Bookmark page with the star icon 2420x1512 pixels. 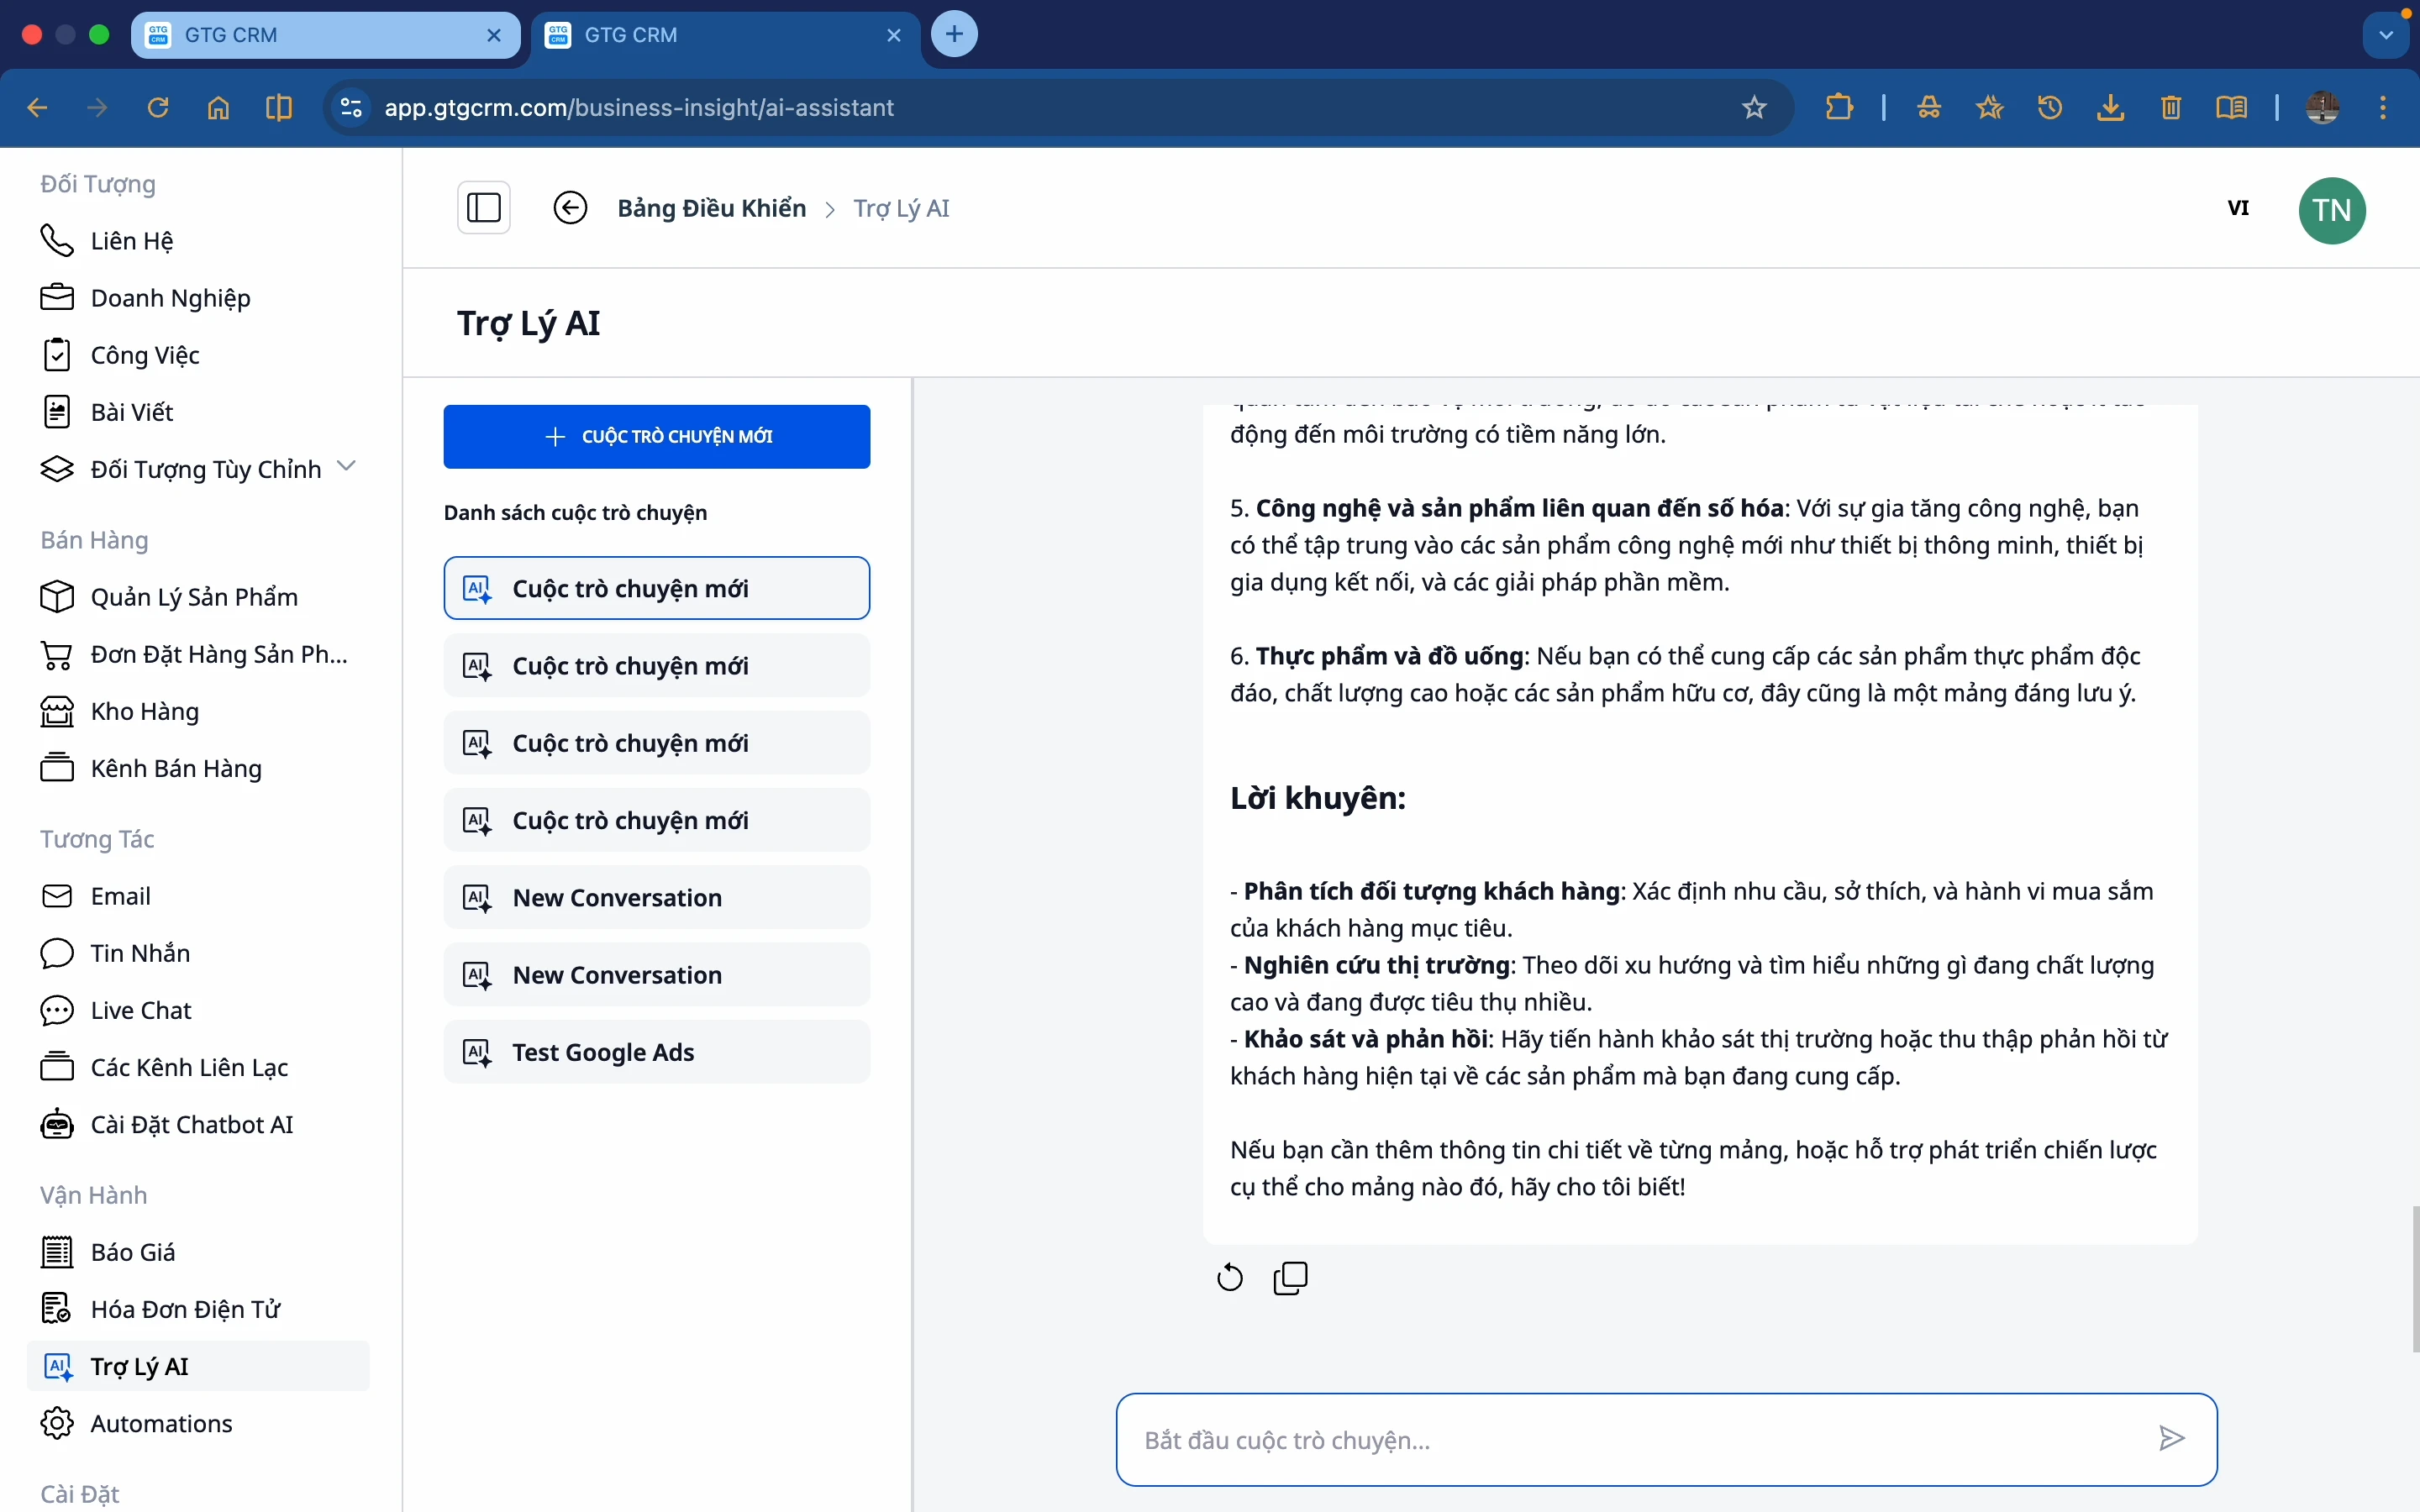(x=1754, y=107)
